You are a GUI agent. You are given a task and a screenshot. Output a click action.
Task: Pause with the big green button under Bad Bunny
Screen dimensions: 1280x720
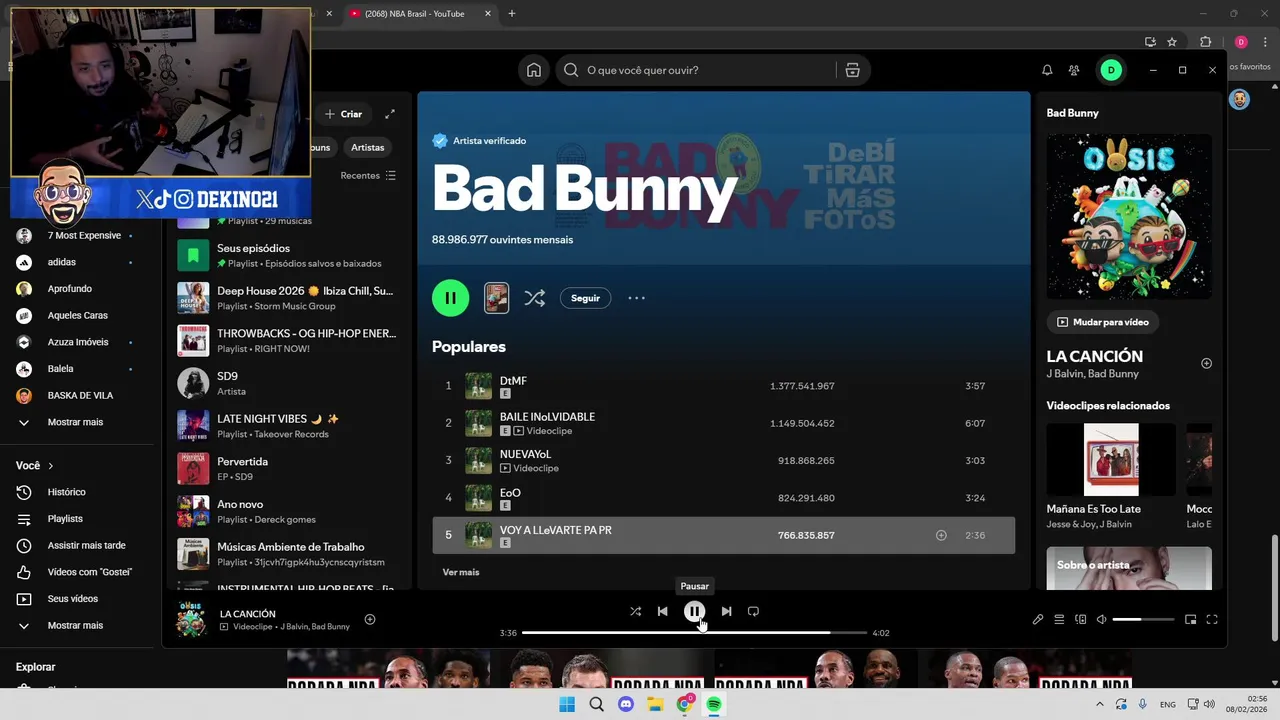coord(450,298)
